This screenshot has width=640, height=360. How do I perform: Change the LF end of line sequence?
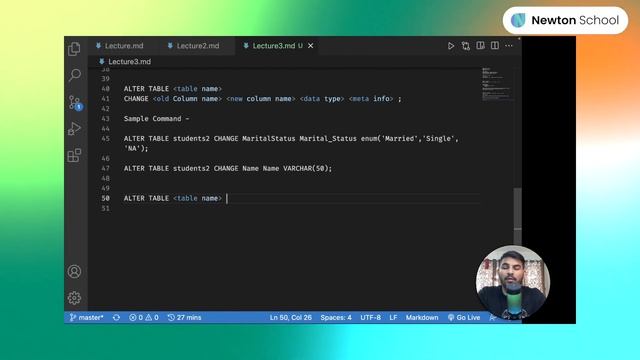coord(393,318)
